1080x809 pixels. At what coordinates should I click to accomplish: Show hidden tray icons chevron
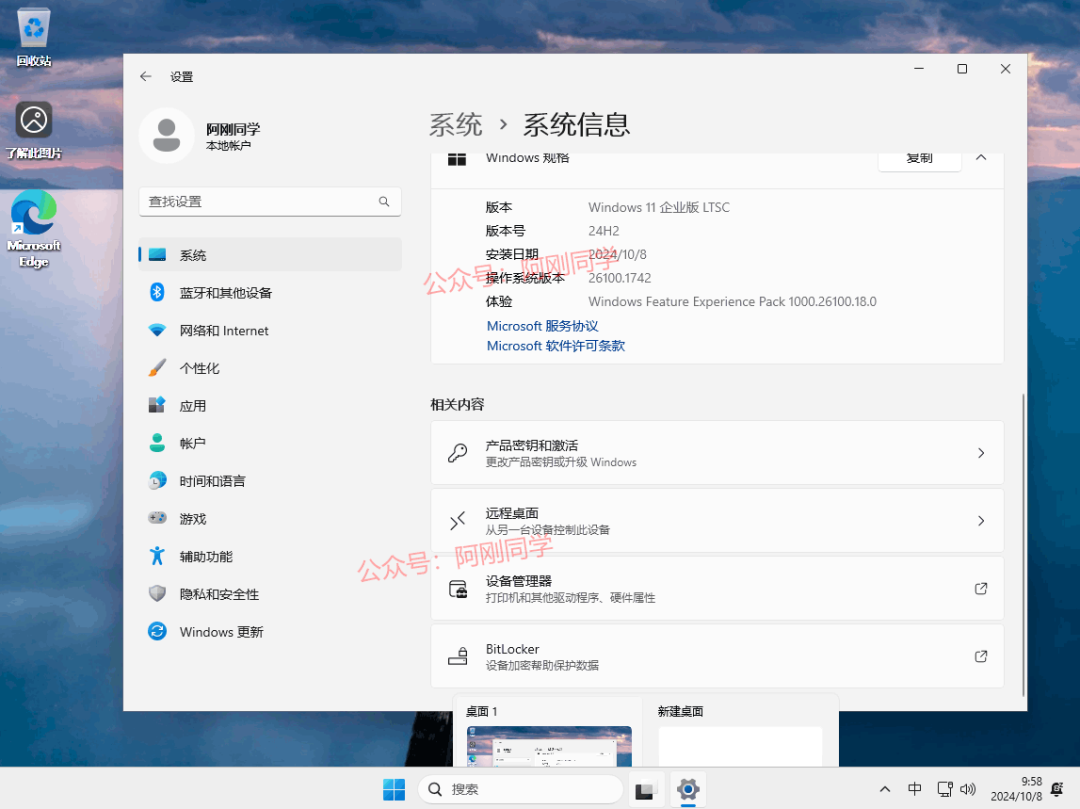point(885,789)
